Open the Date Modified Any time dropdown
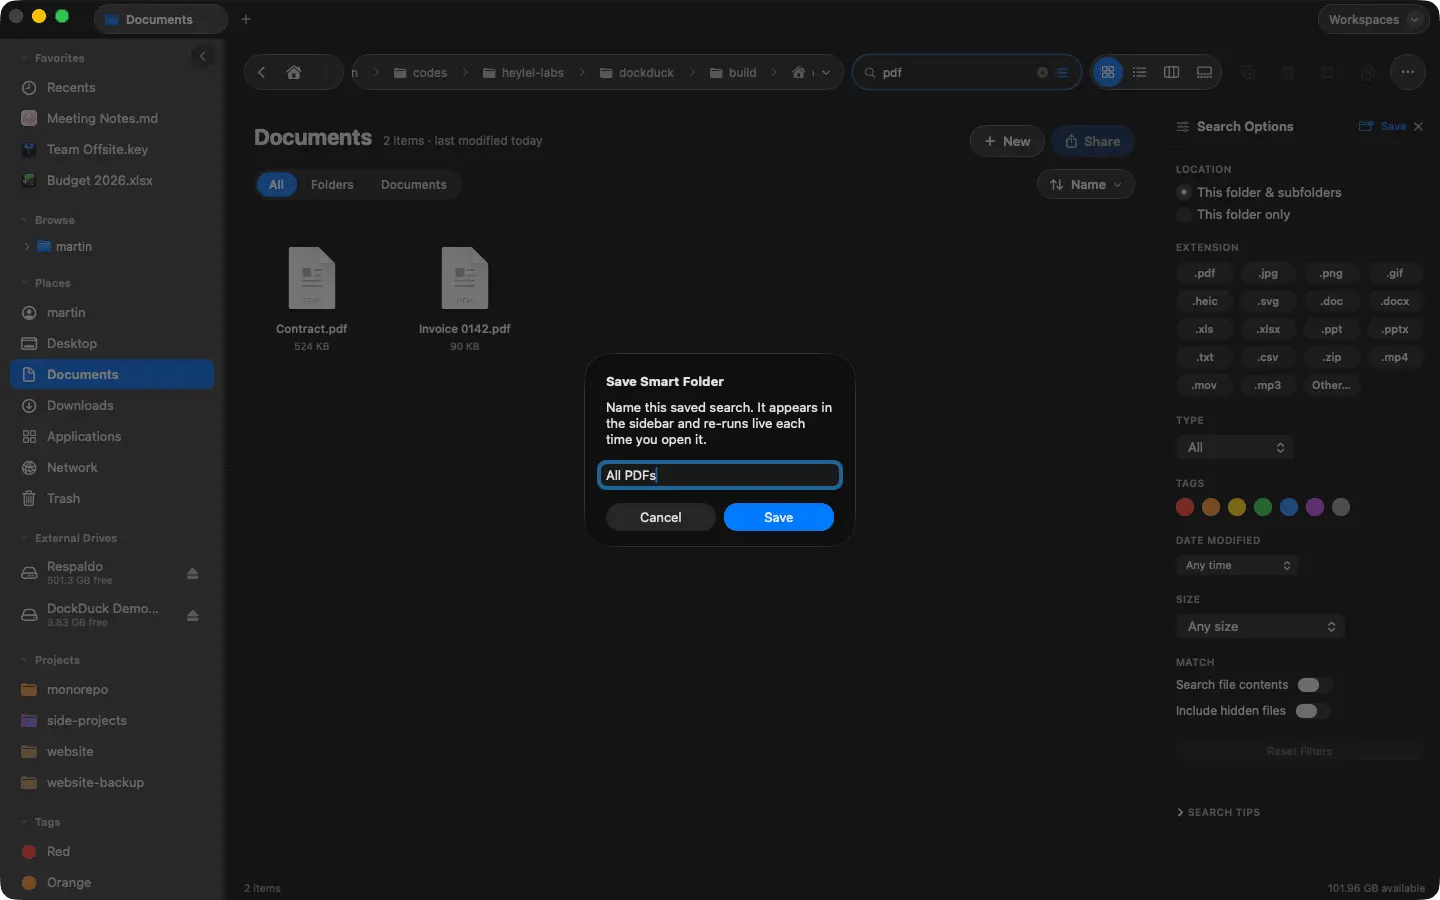 [x=1238, y=565]
